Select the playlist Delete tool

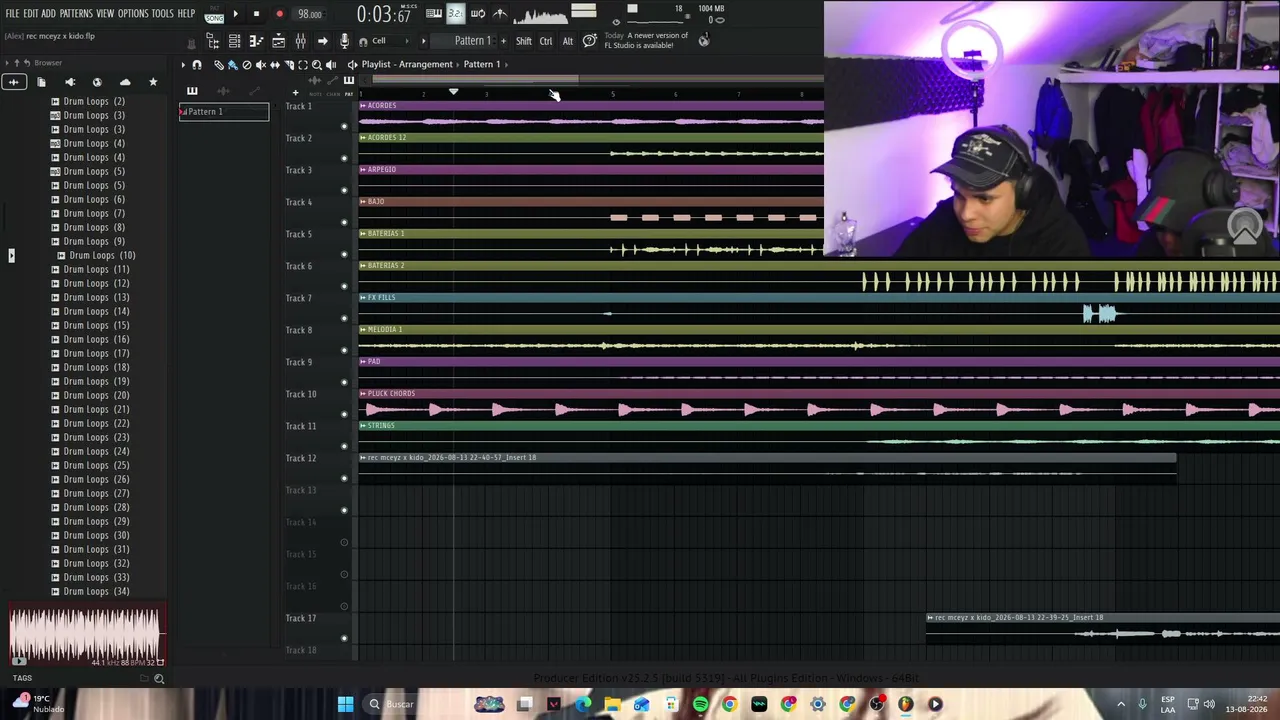click(x=247, y=65)
